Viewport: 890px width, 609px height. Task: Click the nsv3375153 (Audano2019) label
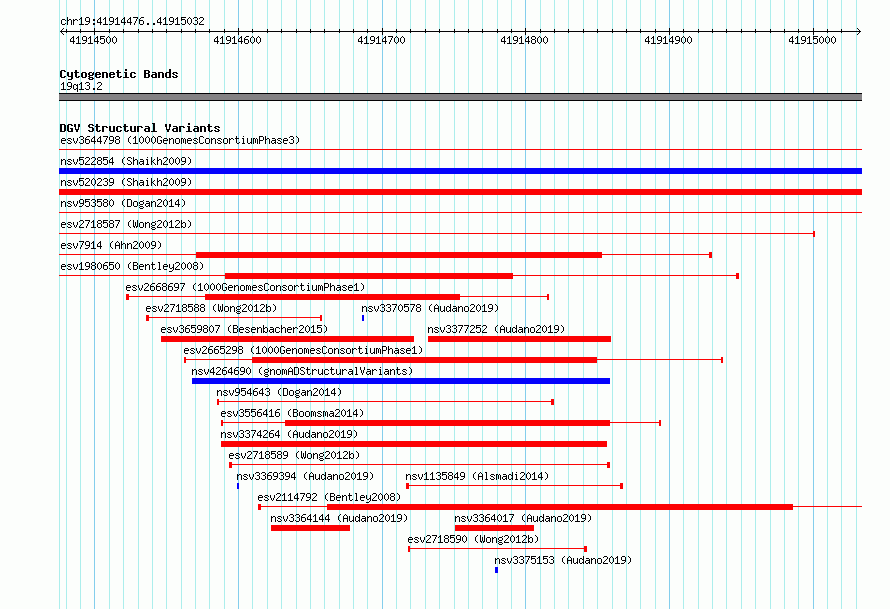pos(563,560)
